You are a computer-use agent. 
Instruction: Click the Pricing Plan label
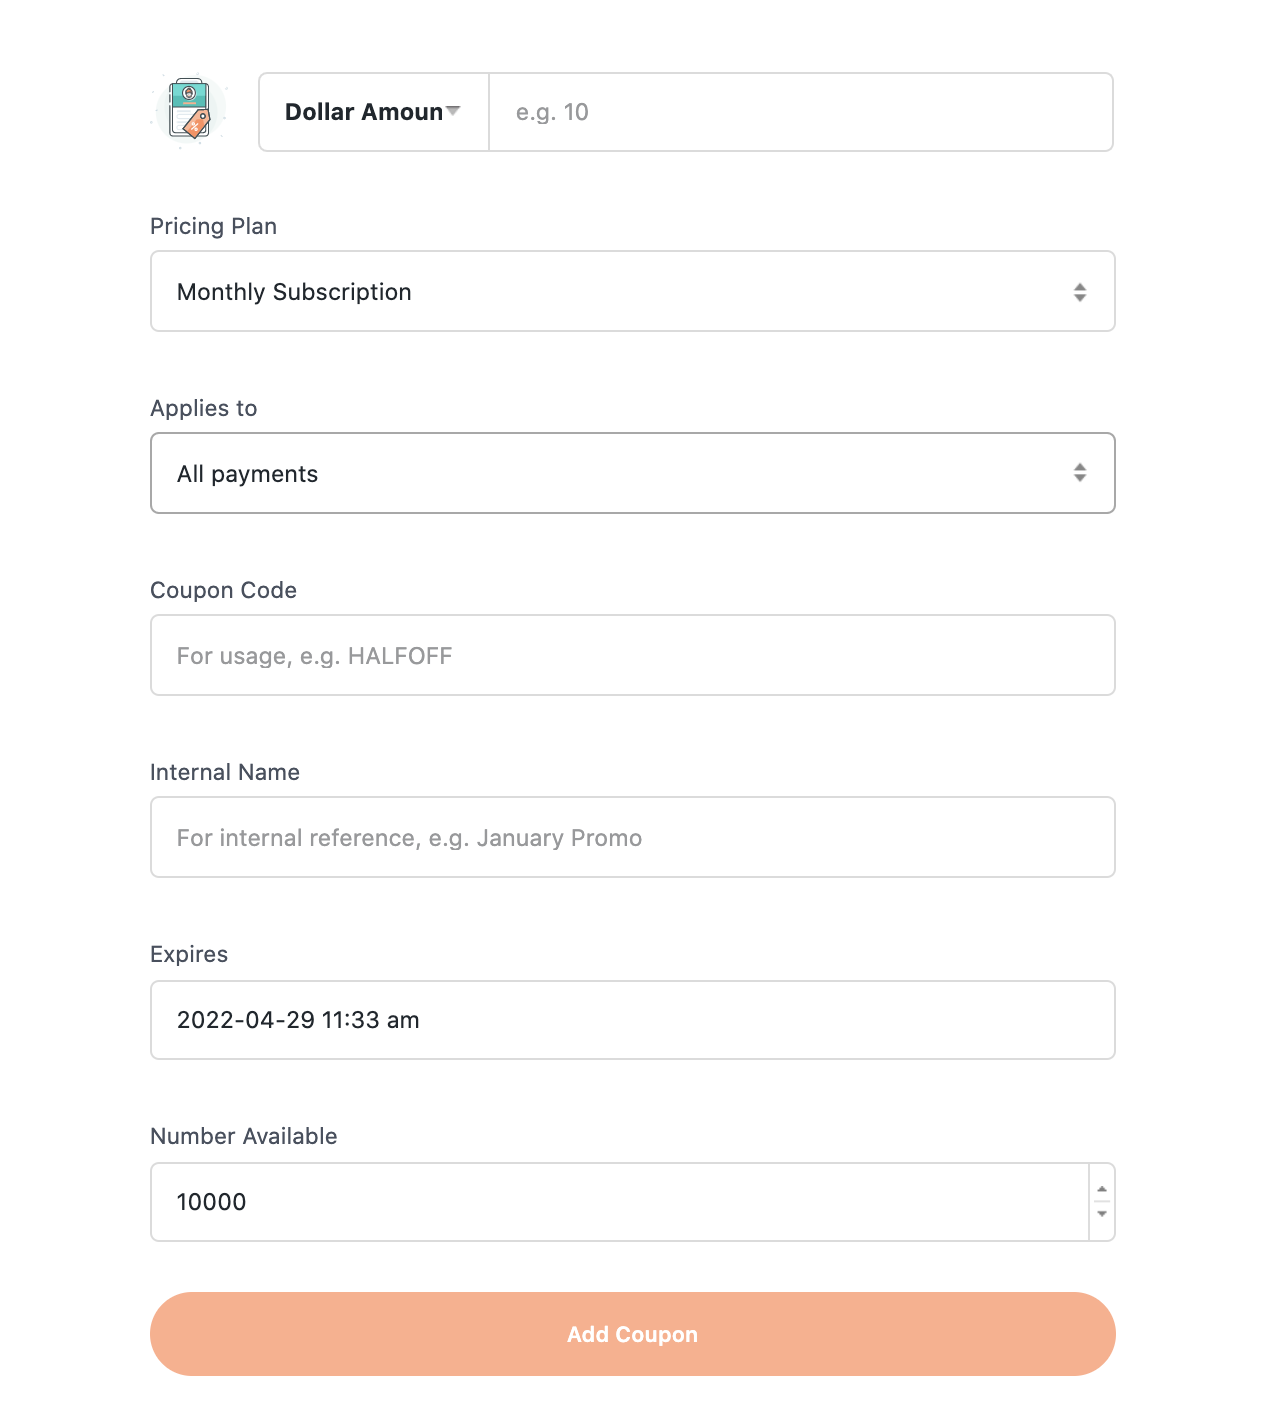coord(213,226)
